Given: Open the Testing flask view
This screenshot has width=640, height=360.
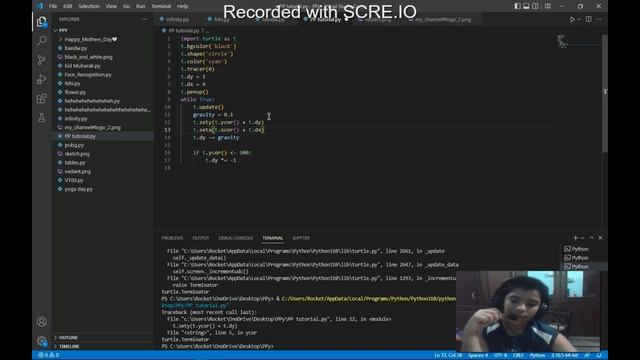Looking at the screenshot, I should click(42, 118).
